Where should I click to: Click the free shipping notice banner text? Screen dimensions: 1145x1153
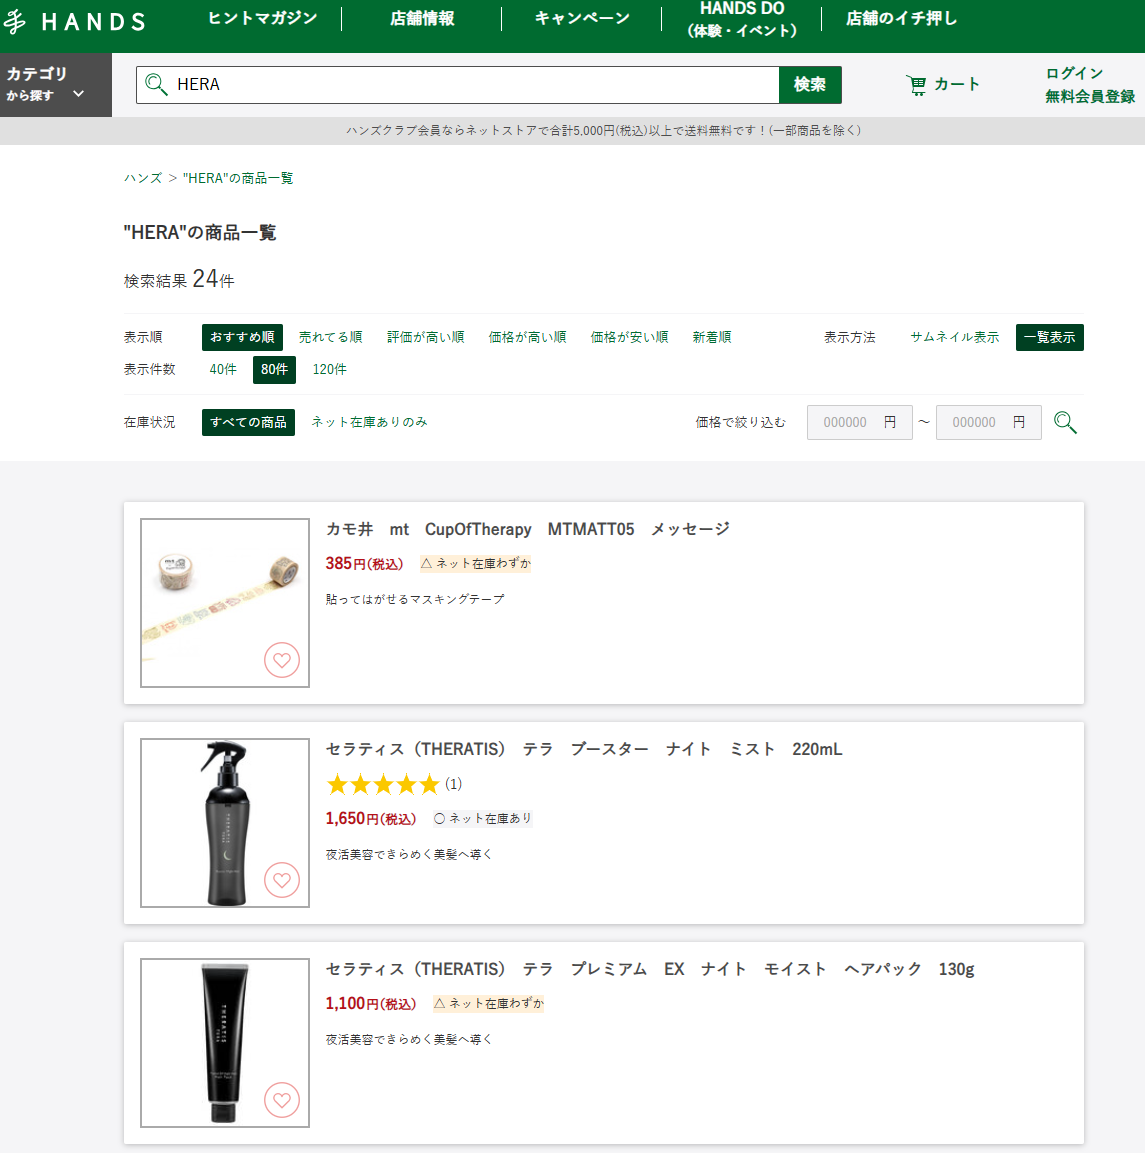coord(603,131)
